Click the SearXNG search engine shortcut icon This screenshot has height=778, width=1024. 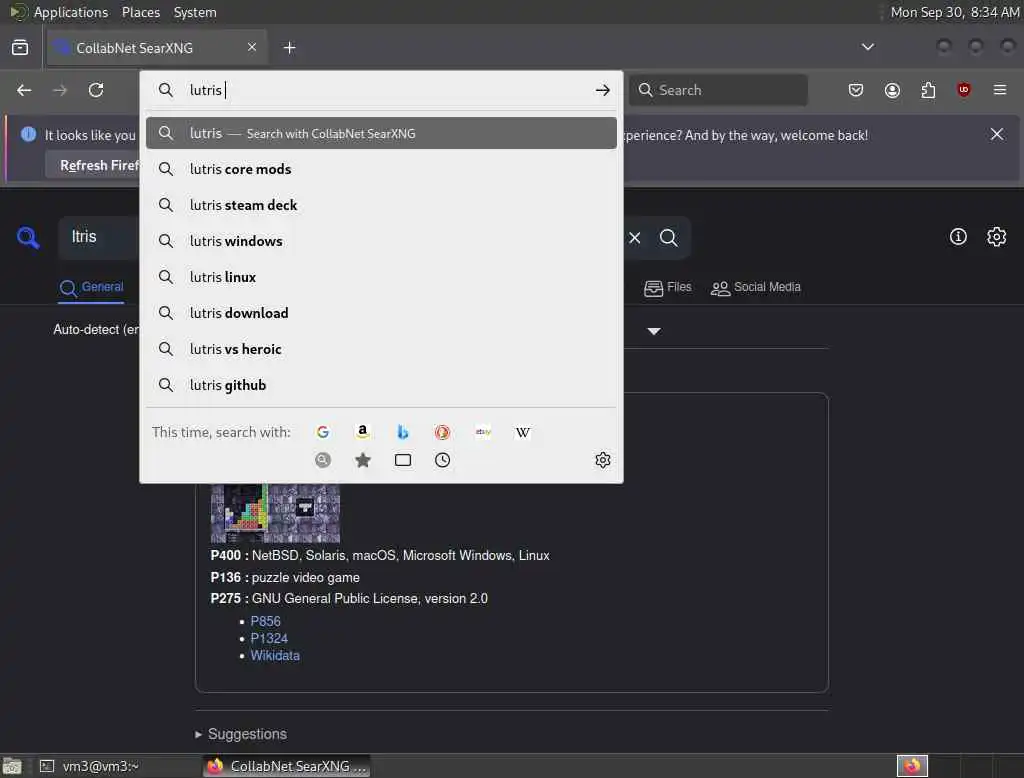point(323,460)
